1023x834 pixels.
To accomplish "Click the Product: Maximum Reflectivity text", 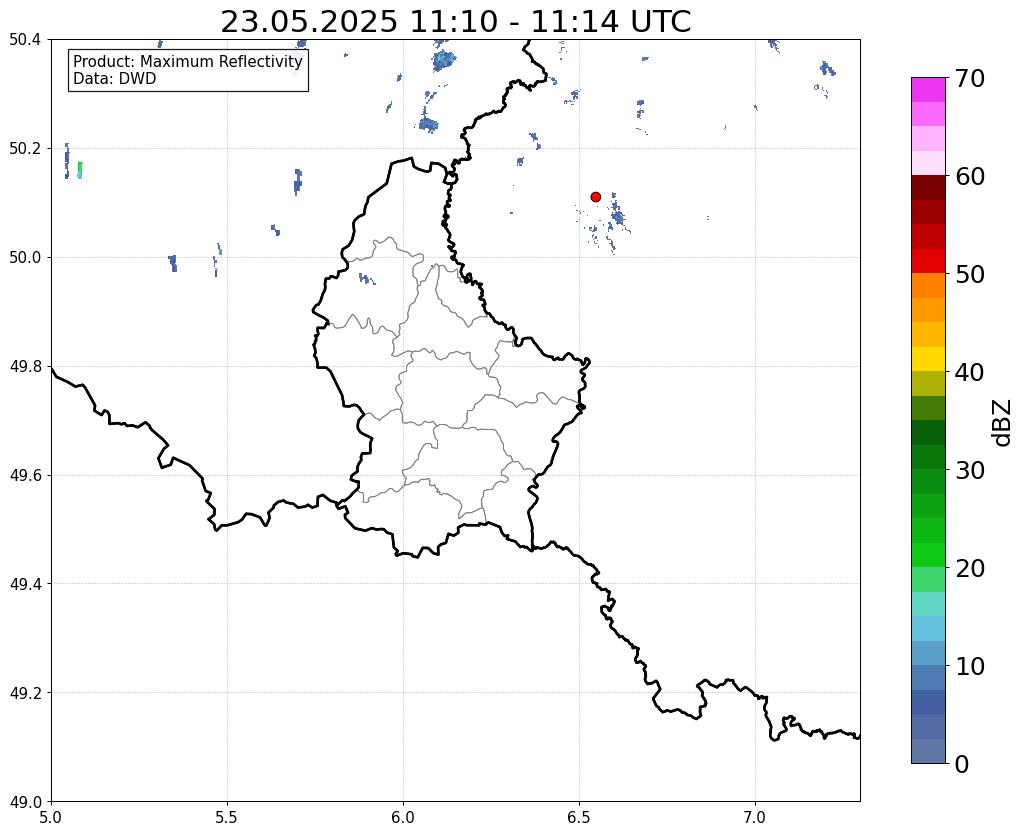I will click(x=188, y=61).
